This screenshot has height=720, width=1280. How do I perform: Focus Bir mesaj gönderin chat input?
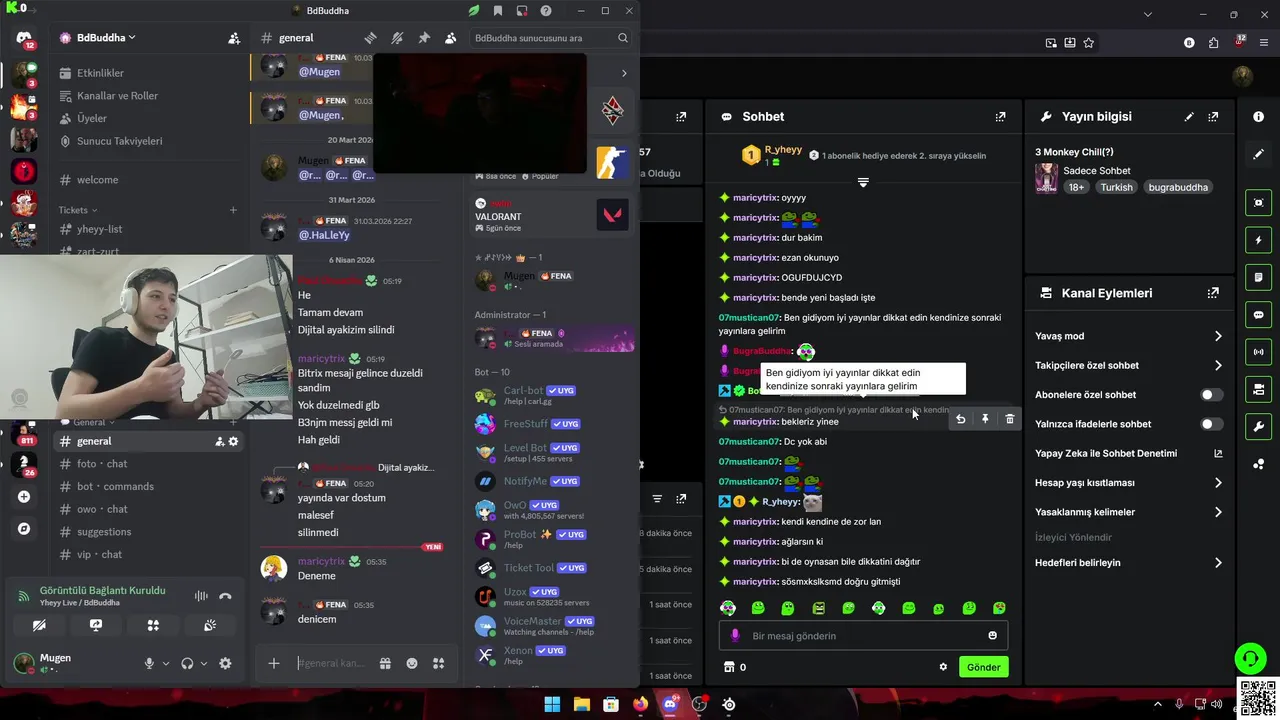(x=863, y=636)
